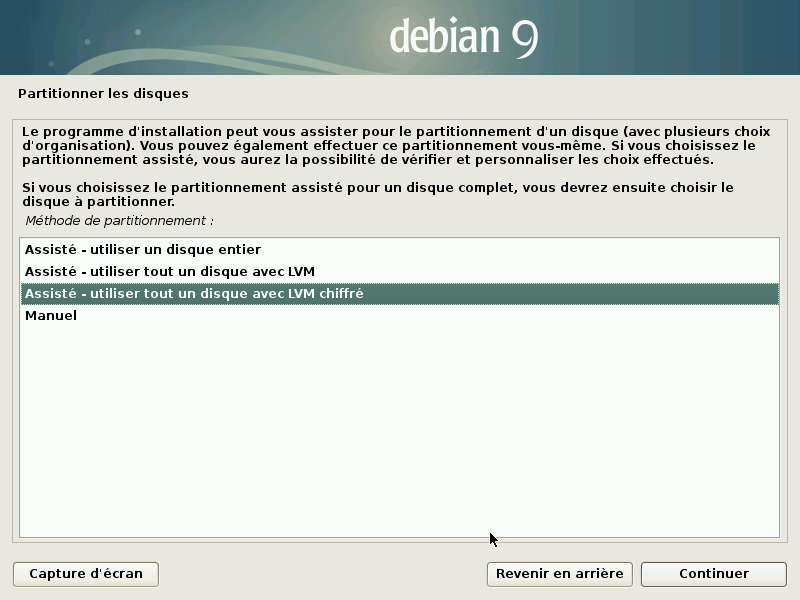This screenshot has height=600, width=800.
Task: Go back using "Revenir en arrière"
Action: point(559,573)
